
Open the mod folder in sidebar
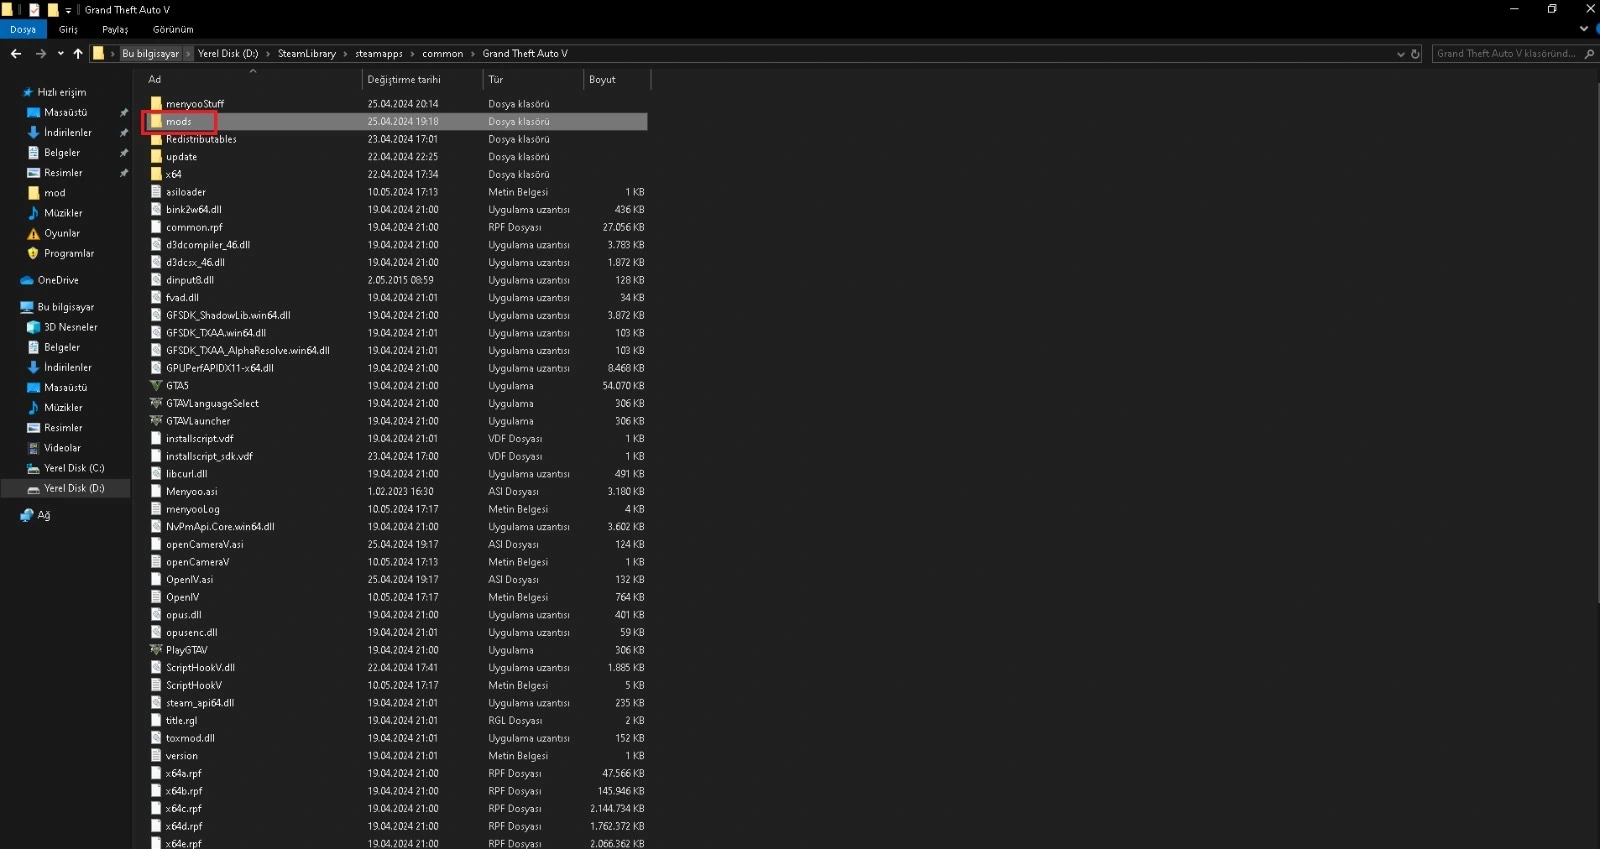[x=54, y=193]
